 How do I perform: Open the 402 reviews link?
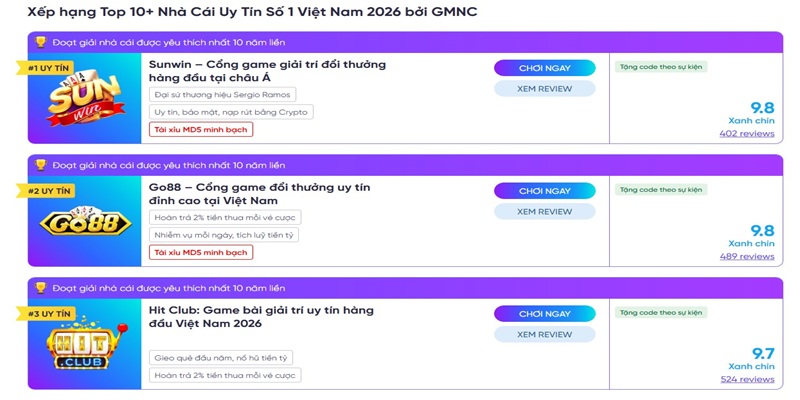point(747,134)
